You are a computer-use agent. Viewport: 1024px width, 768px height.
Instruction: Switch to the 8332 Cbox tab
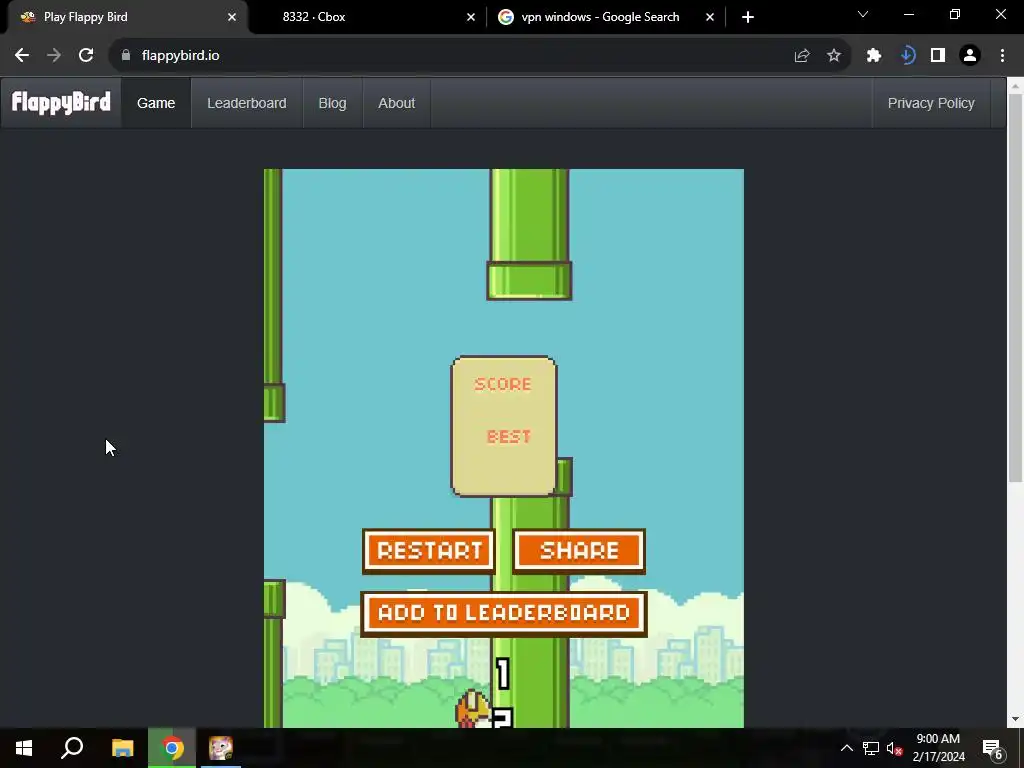368,17
